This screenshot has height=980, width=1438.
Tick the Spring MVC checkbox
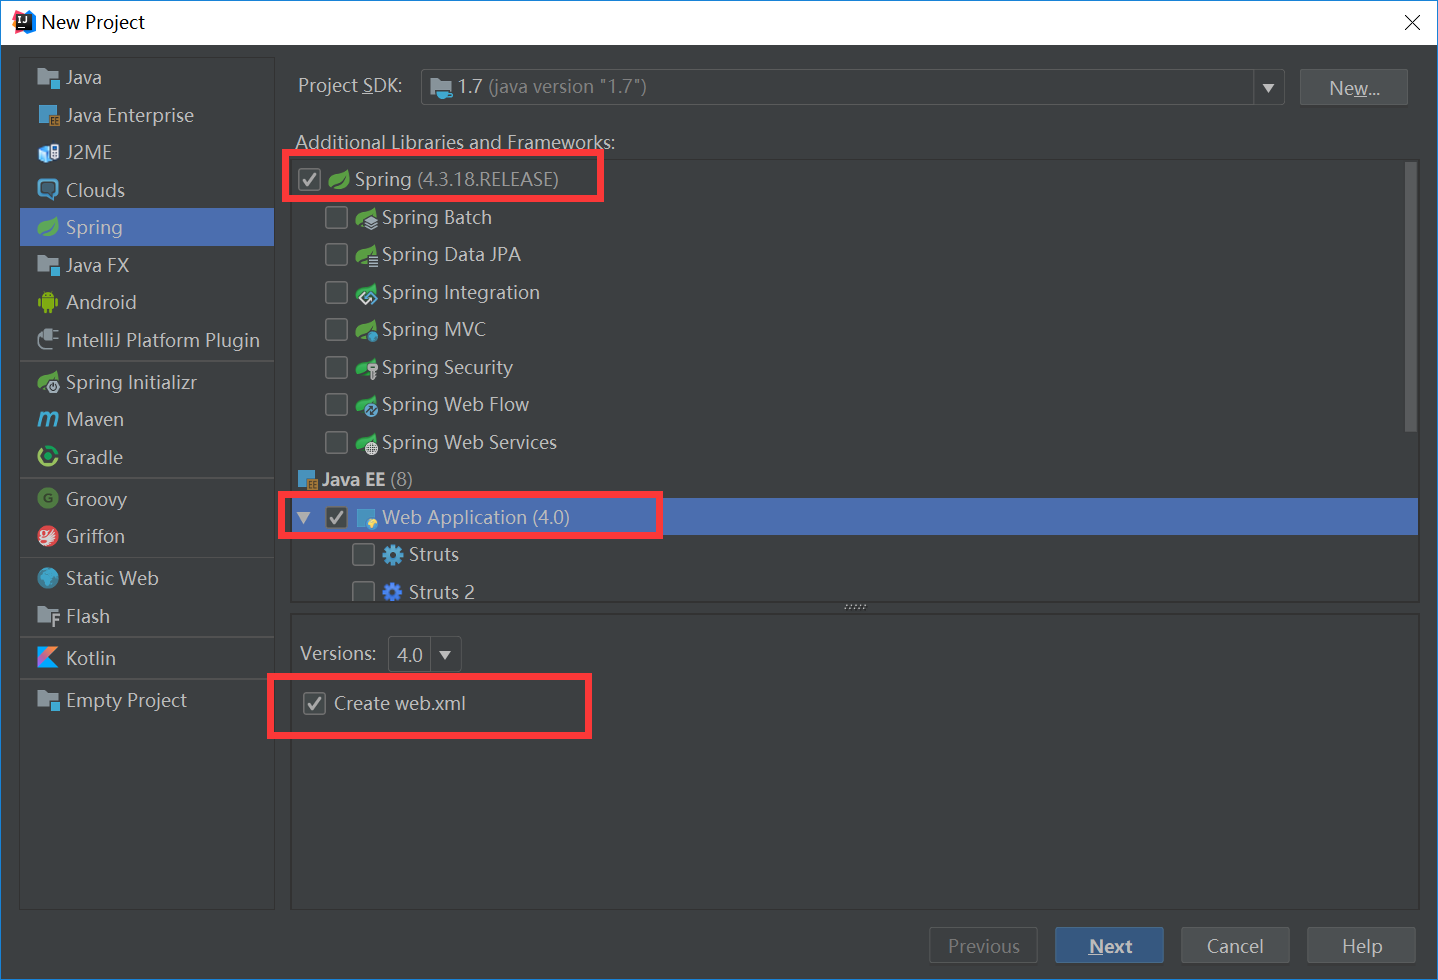[337, 330]
